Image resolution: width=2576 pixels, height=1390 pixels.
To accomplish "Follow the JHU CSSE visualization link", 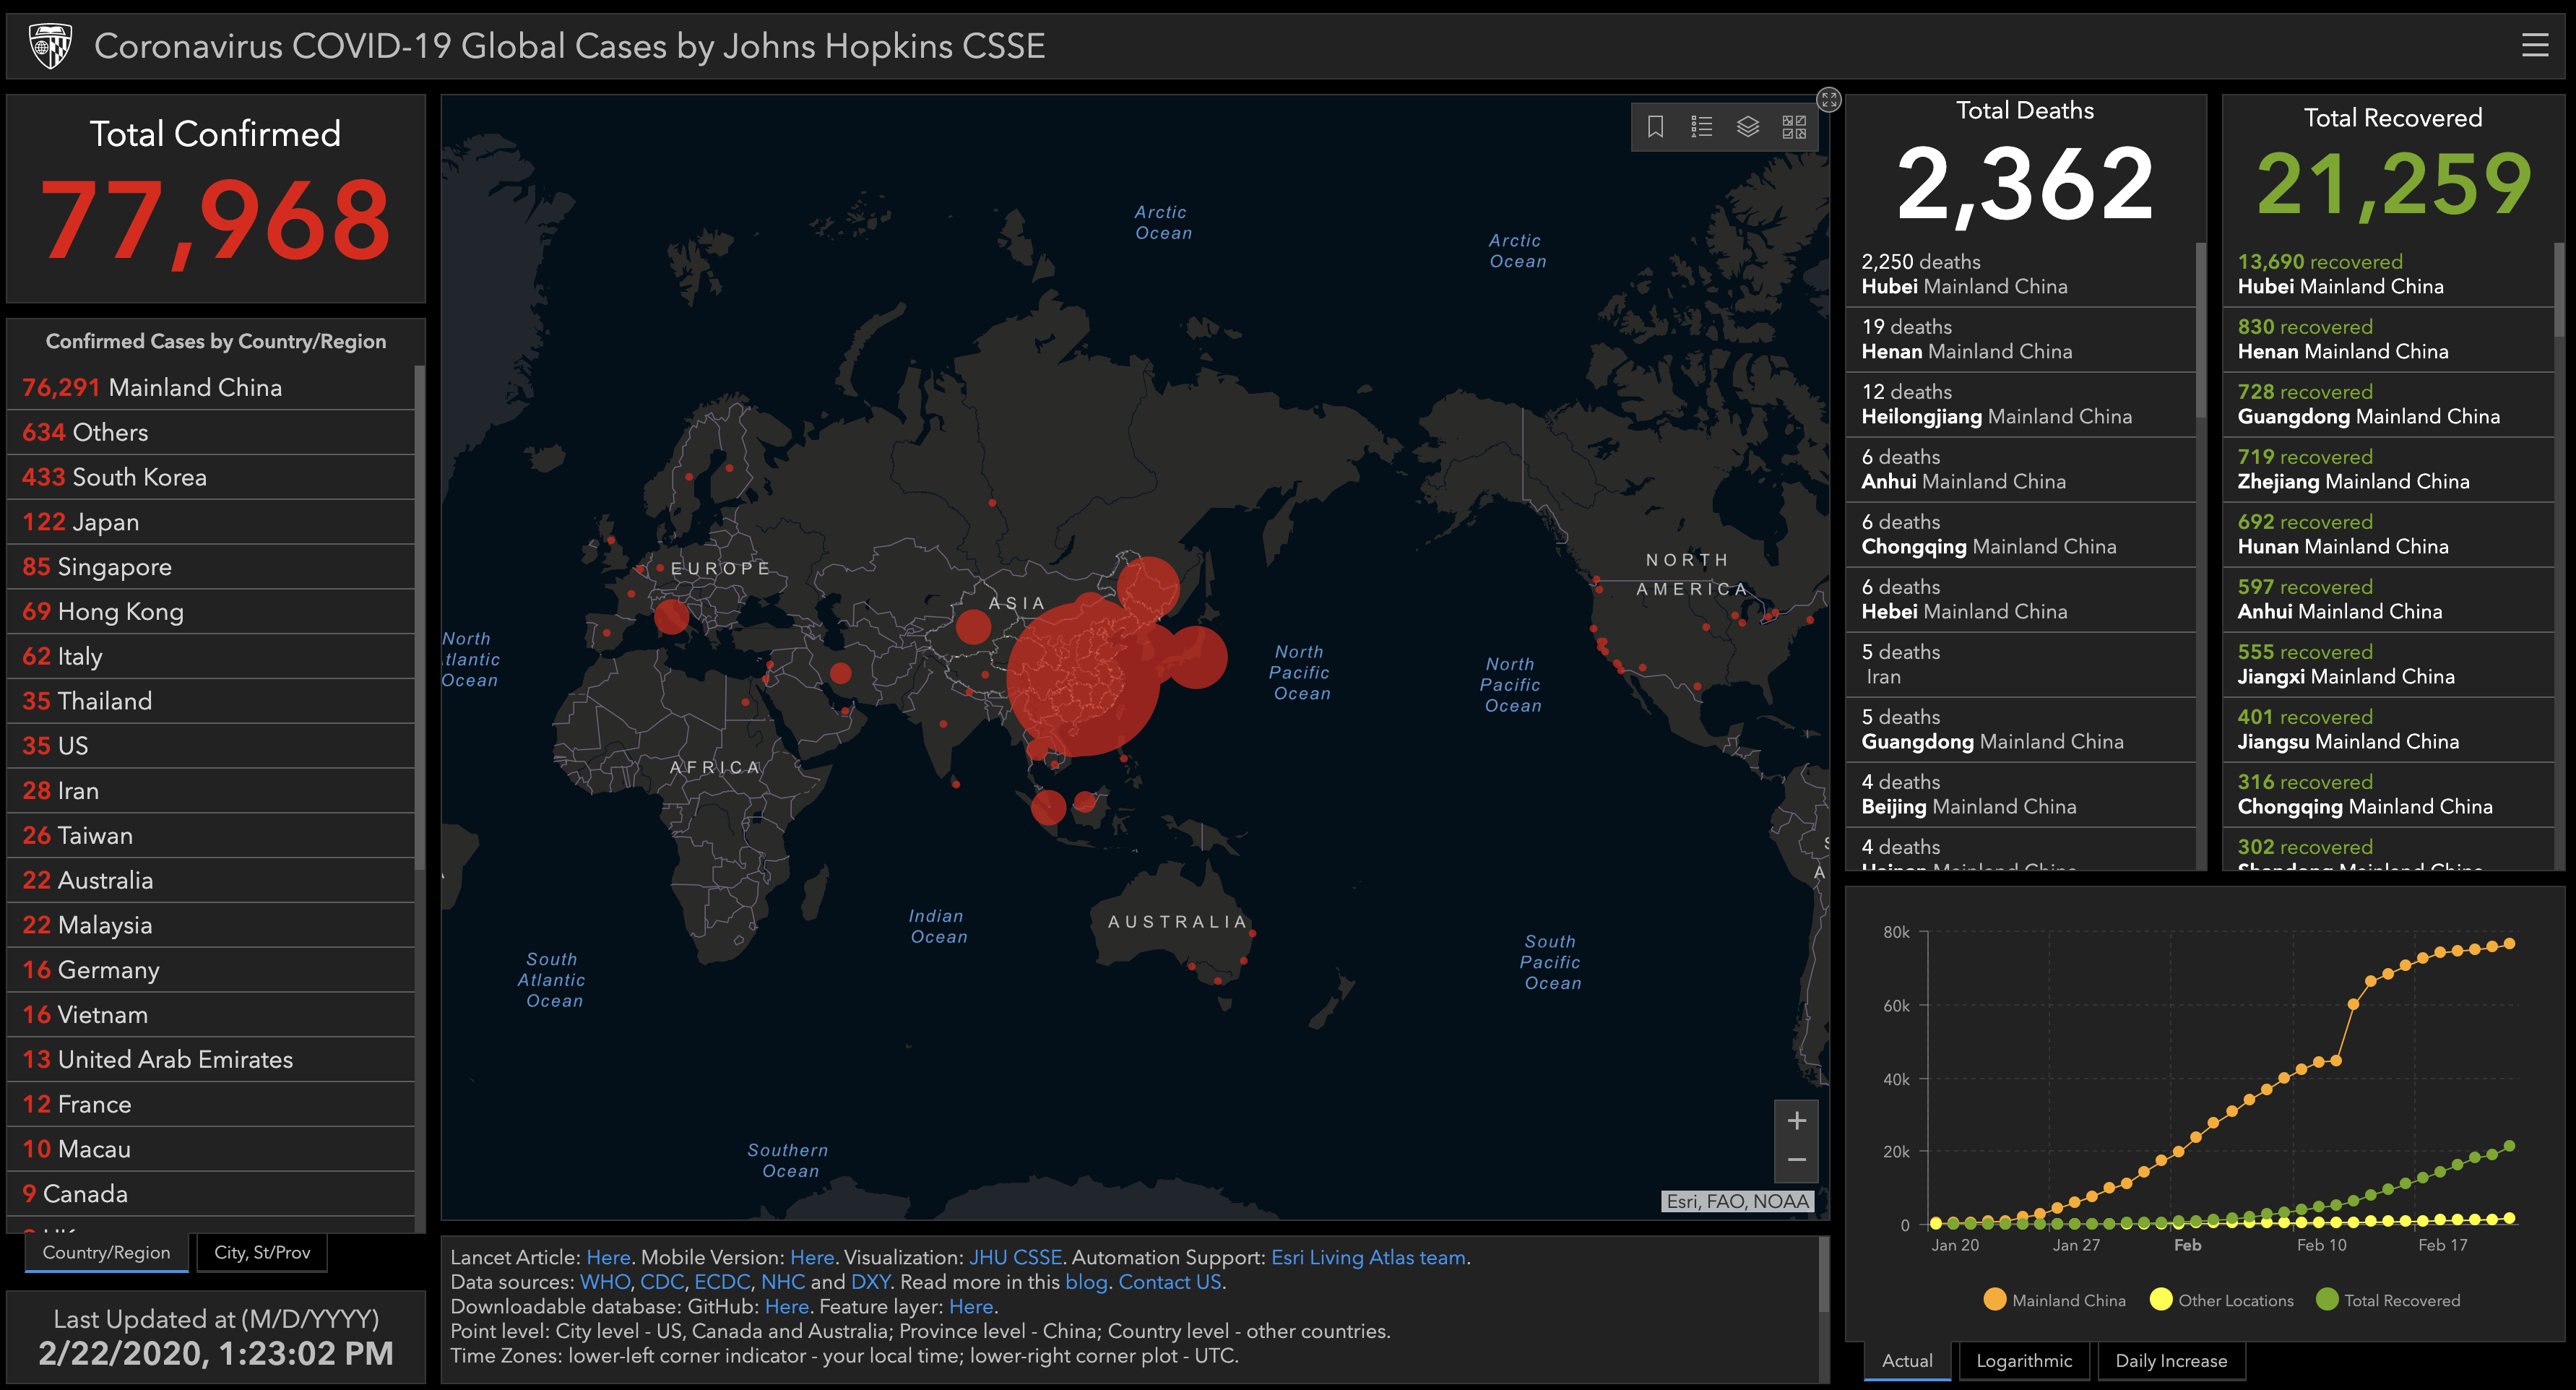I will [1015, 1257].
